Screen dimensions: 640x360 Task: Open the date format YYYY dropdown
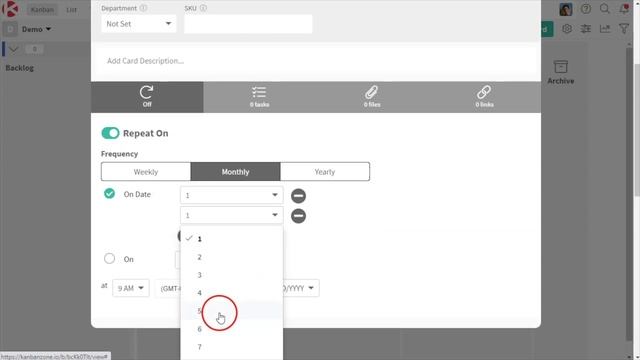[300, 288]
